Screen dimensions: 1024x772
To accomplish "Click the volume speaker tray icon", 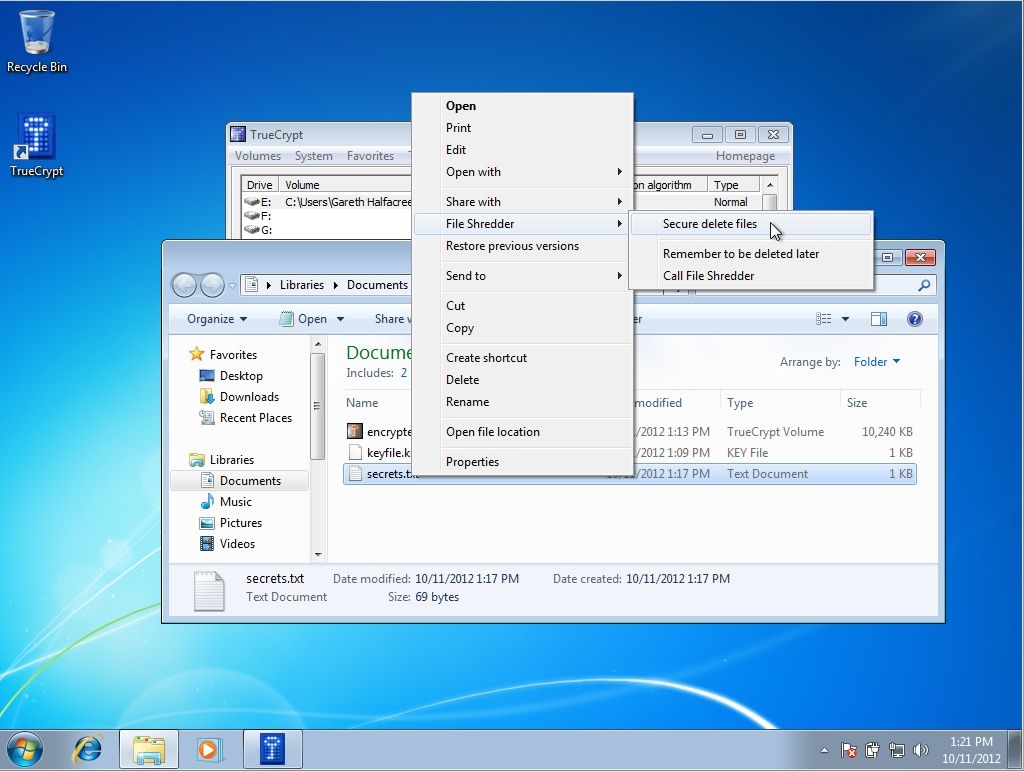I will point(920,750).
